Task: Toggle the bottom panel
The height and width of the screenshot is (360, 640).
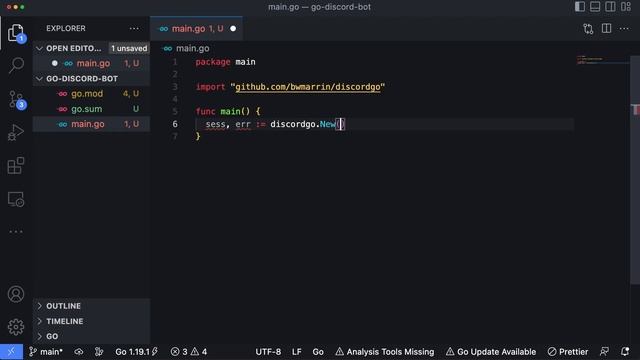Action: 595,7
